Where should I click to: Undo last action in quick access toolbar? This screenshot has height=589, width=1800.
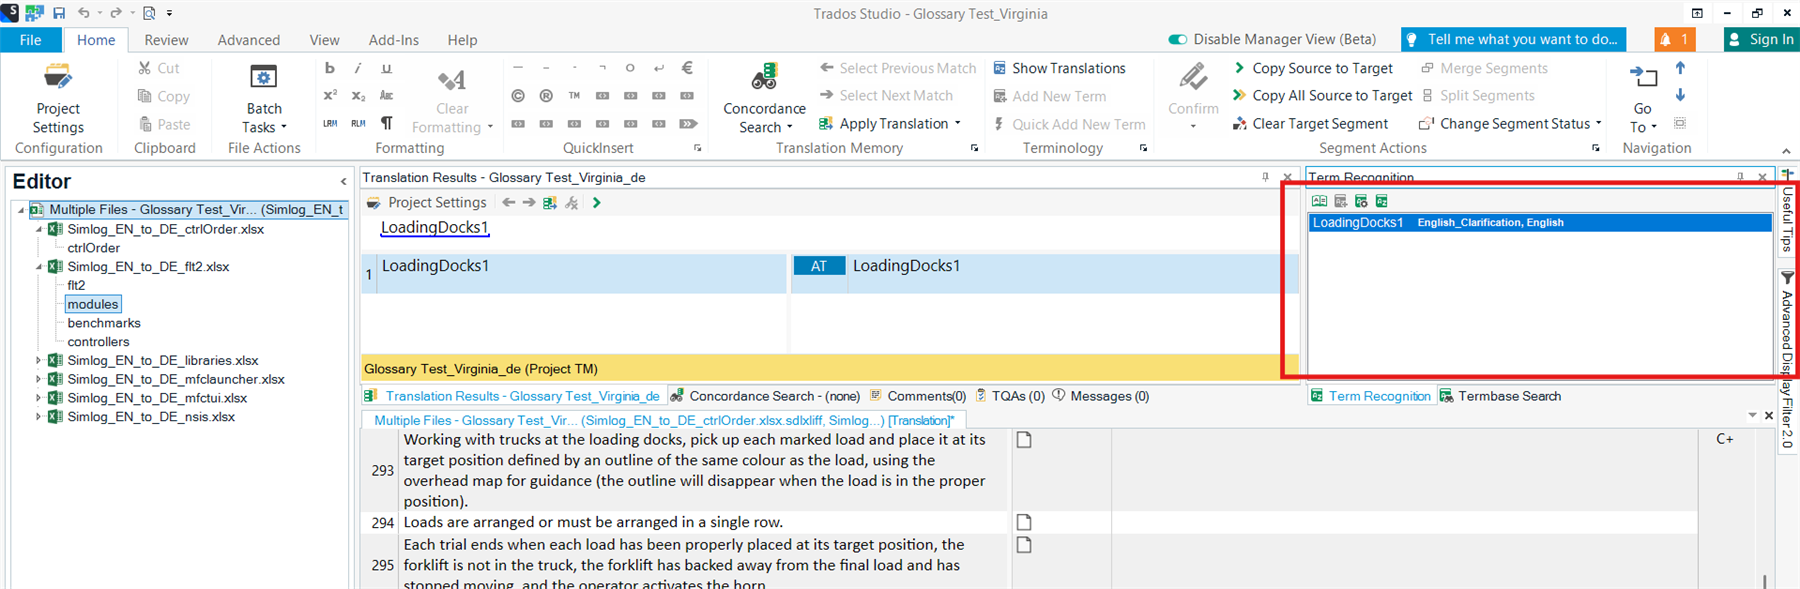pyautogui.click(x=84, y=13)
